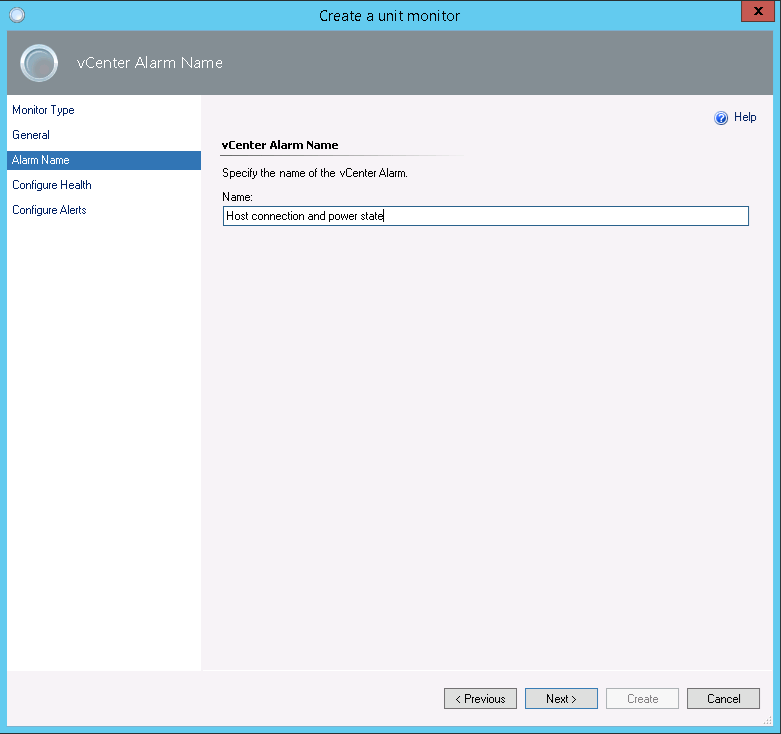Go to the Monitor Type step
The image size is (781, 734).
pos(43,110)
